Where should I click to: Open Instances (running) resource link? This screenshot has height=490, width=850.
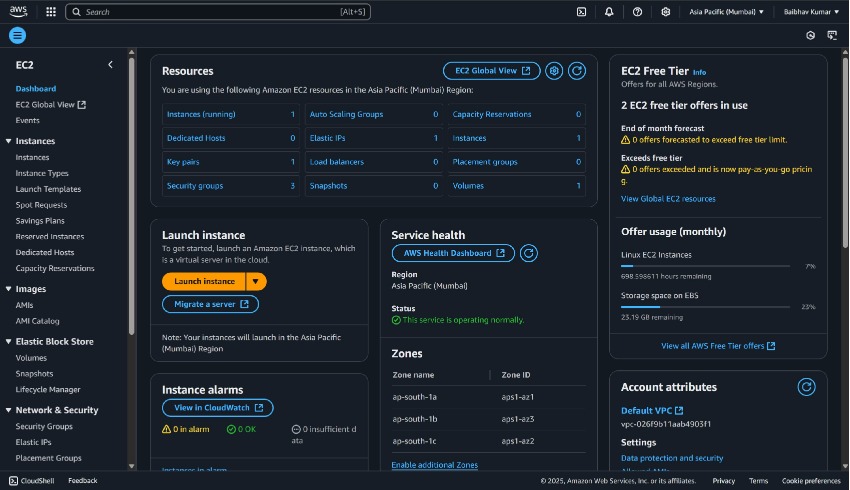(201, 114)
